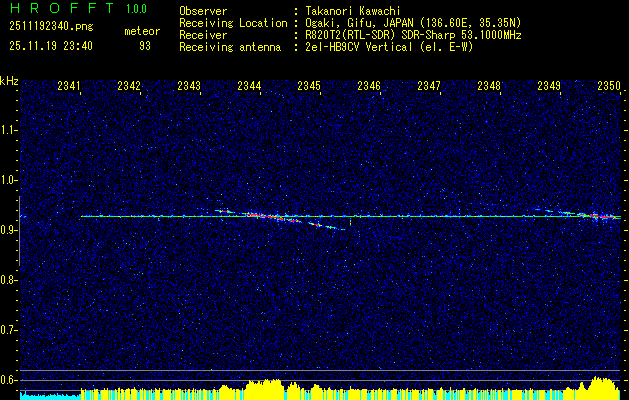Click the 2345 time marker
This screenshot has height=400, width=629.
[x=309, y=85]
